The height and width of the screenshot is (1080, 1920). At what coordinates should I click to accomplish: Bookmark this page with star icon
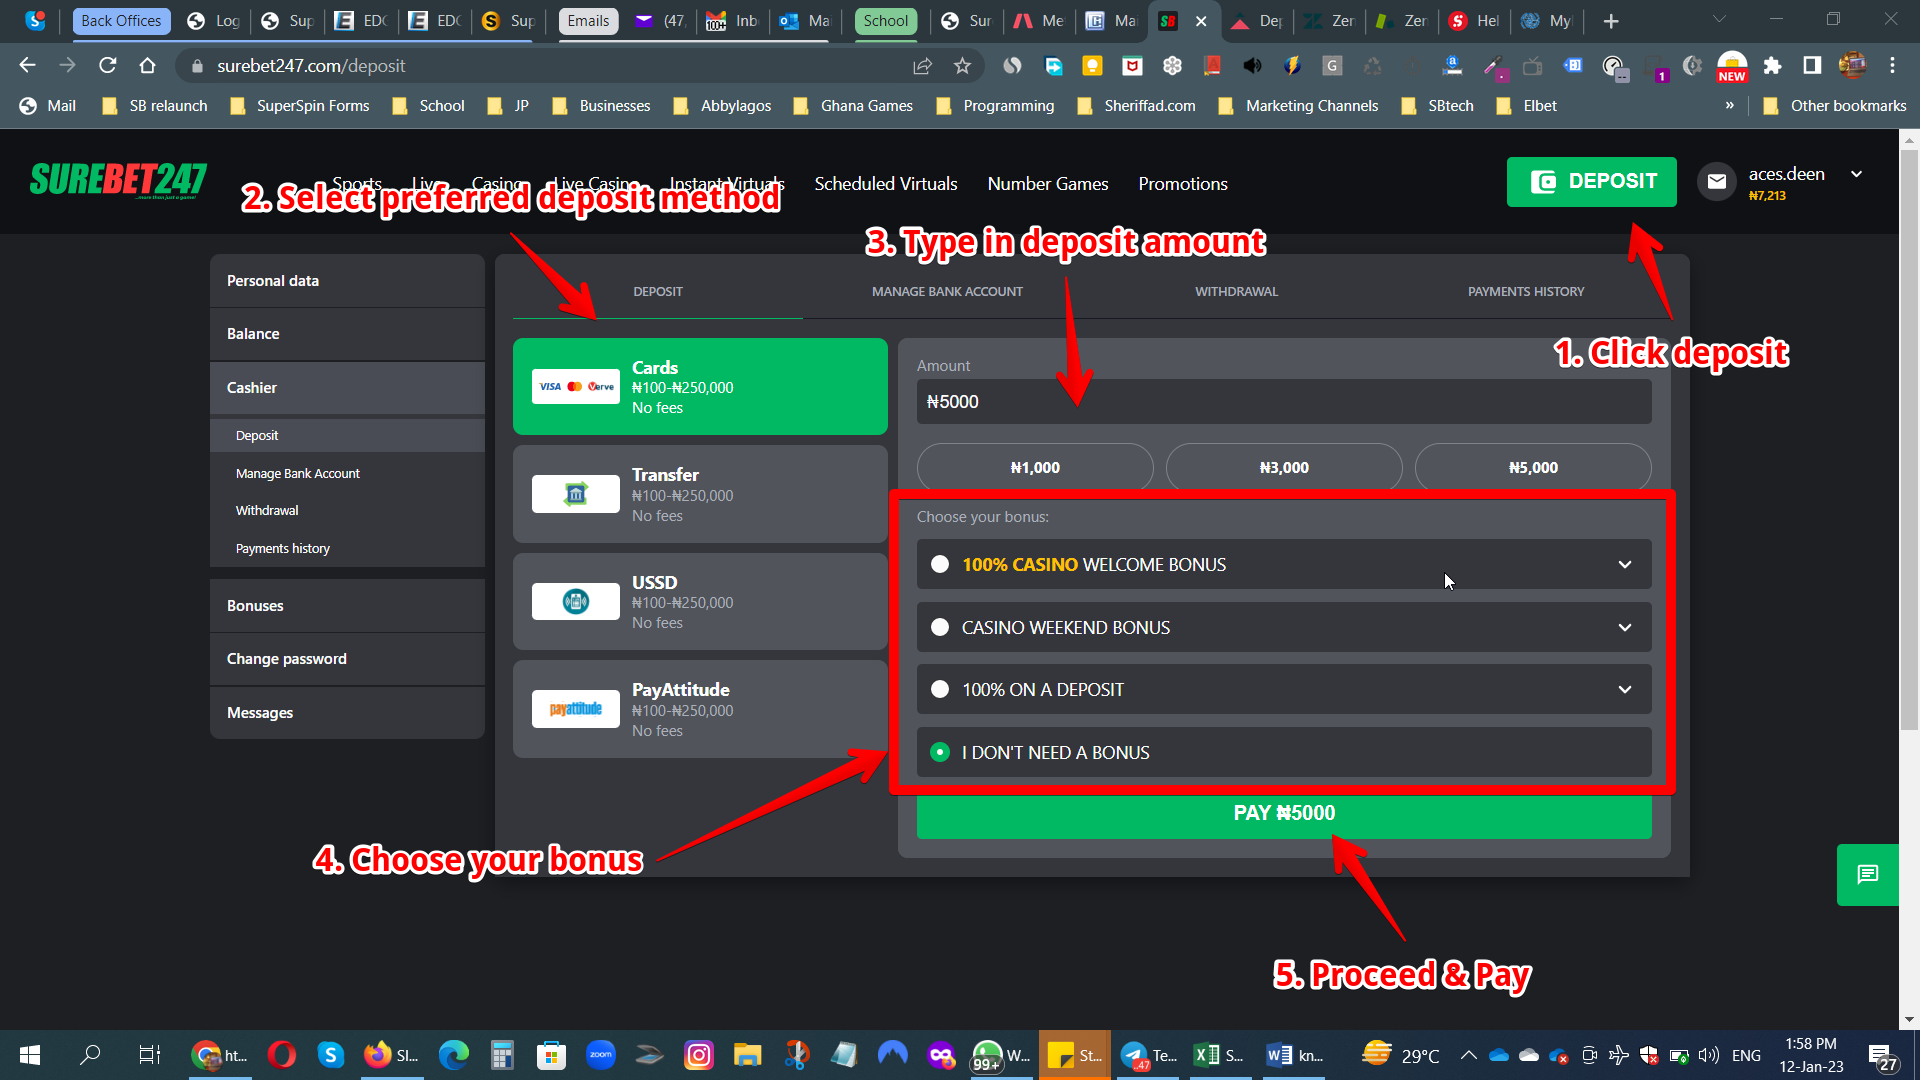tap(962, 65)
